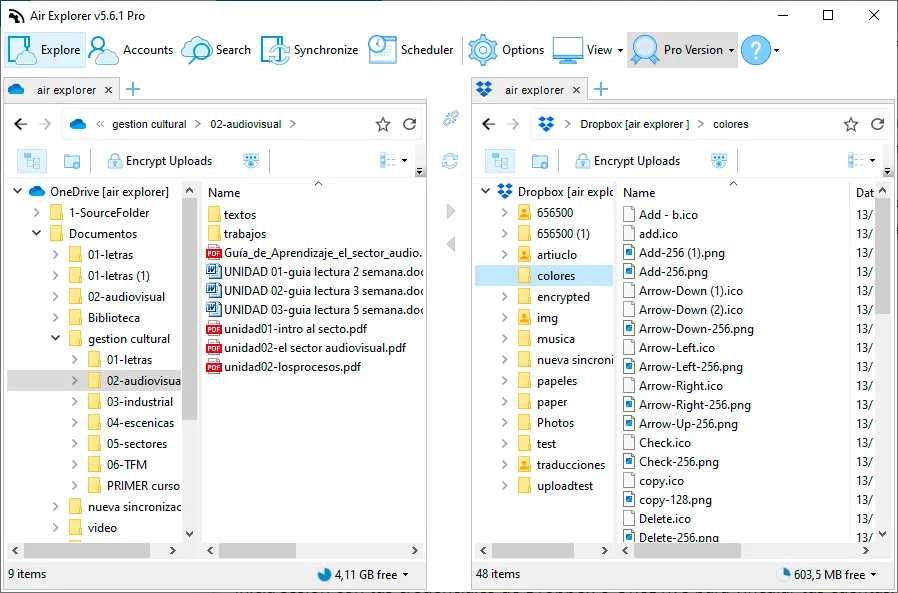This screenshot has height=593, width=898.
Task: Expand the Biblioteca tree node
Action: [x=56, y=317]
